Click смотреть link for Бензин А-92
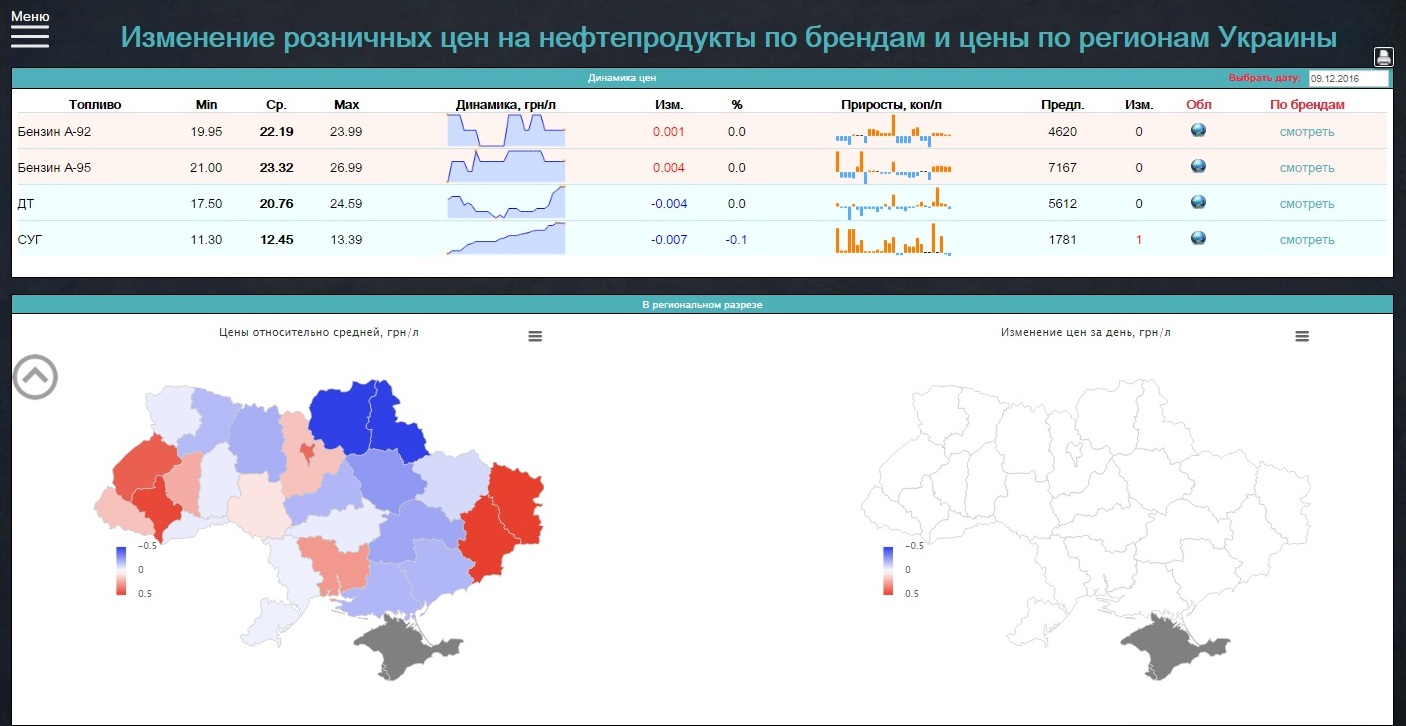1406x726 pixels. 1307,132
